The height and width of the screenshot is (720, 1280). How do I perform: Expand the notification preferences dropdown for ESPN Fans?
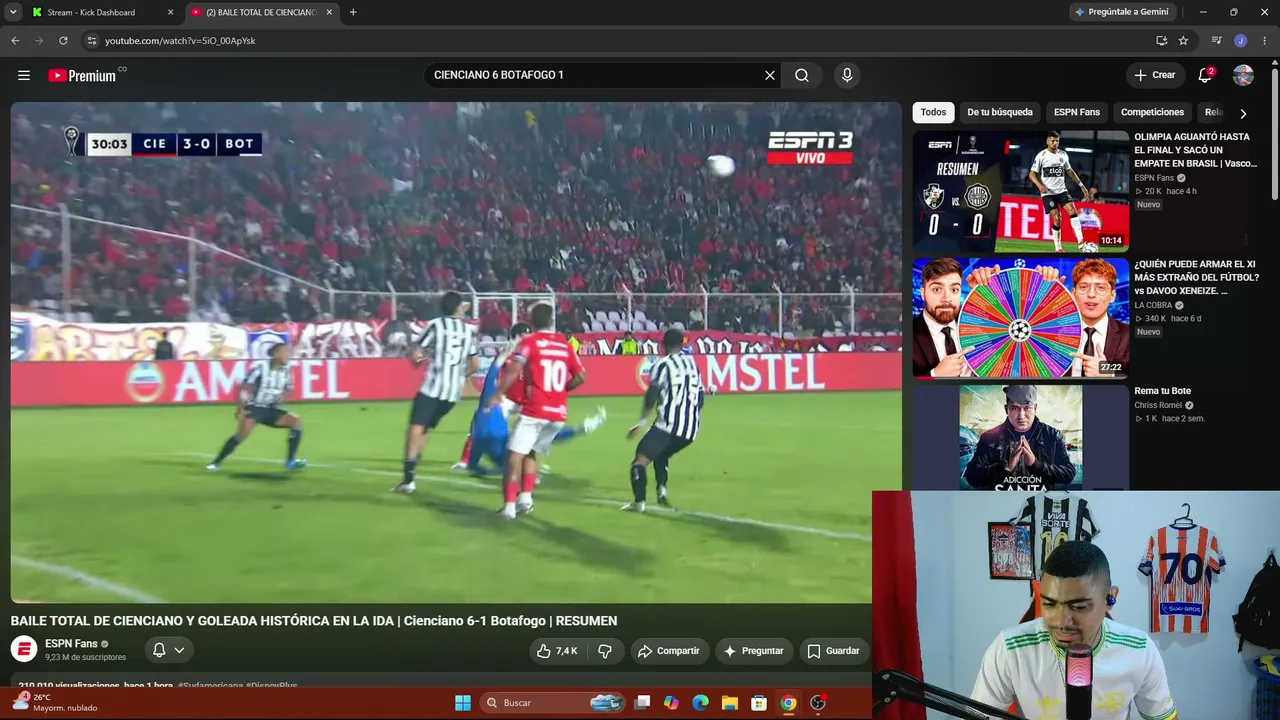point(179,651)
